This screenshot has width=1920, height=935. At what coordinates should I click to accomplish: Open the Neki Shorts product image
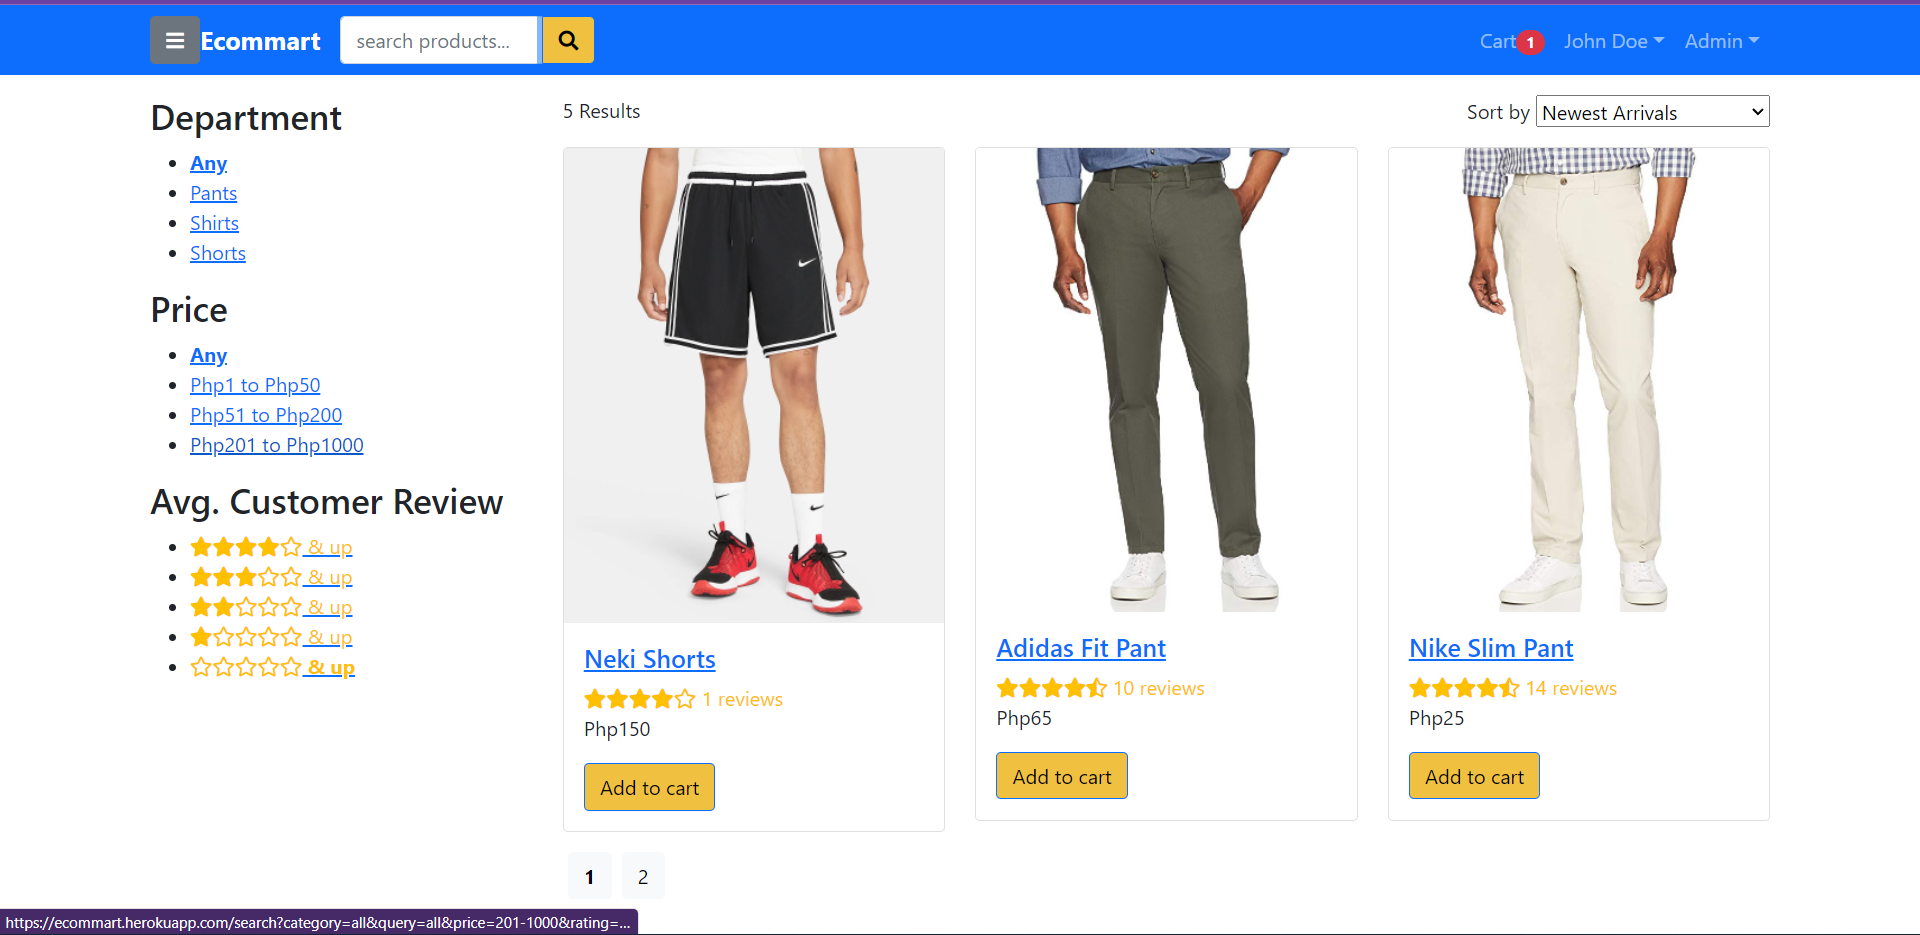coord(754,385)
